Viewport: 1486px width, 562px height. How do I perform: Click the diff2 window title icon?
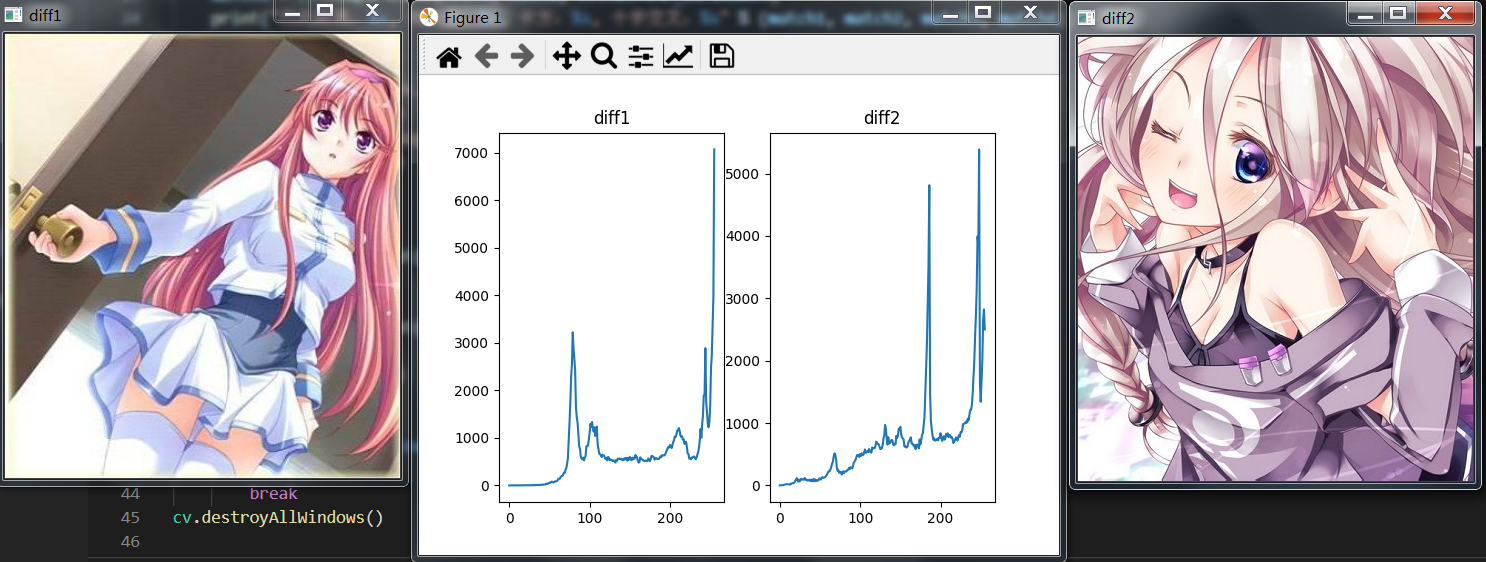(x=1086, y=18)
